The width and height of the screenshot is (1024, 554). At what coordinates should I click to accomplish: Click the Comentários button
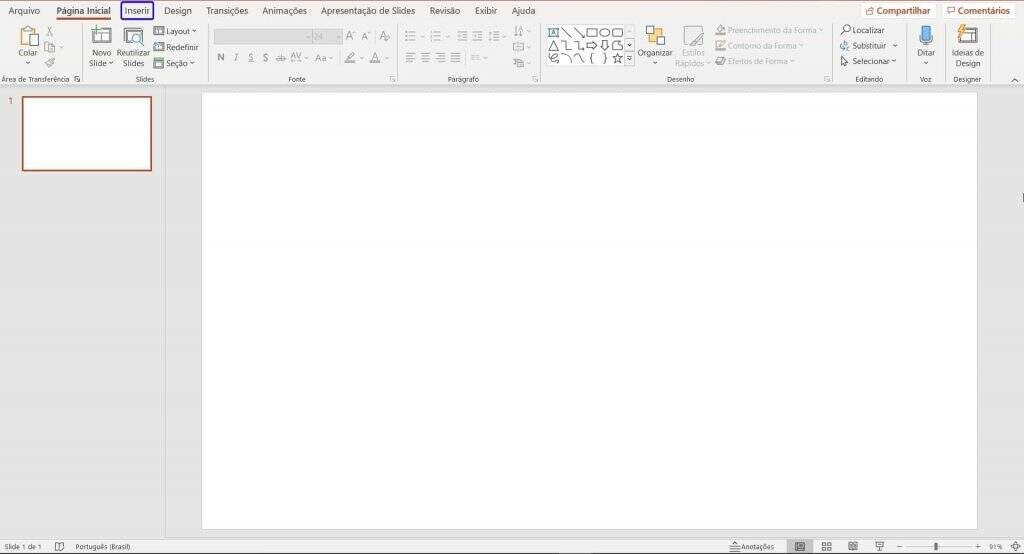point(978,10)
